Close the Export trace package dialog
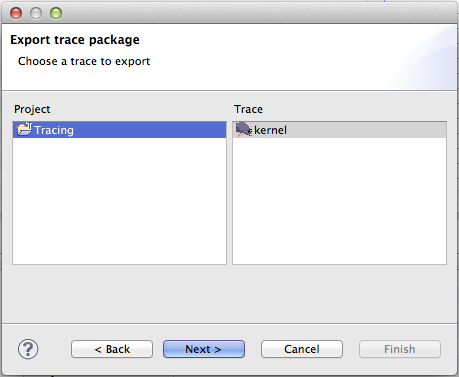 pyautogui.click(x=16, y=13)
